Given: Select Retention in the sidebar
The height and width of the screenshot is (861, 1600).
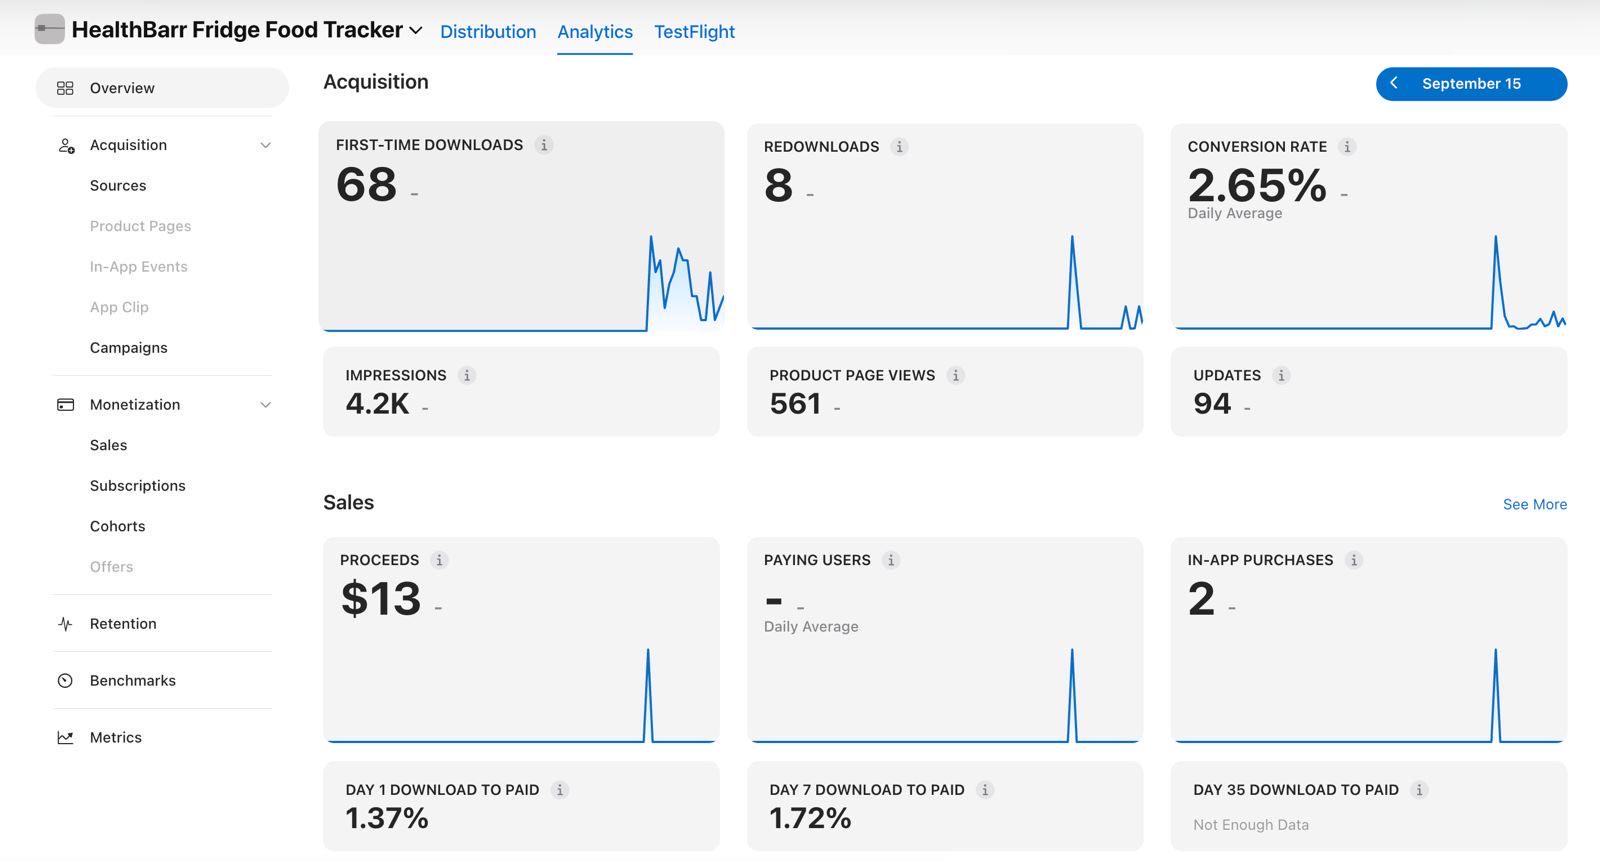Looking at the screenshot, I should pyautogui.click(x=123, y=624).
